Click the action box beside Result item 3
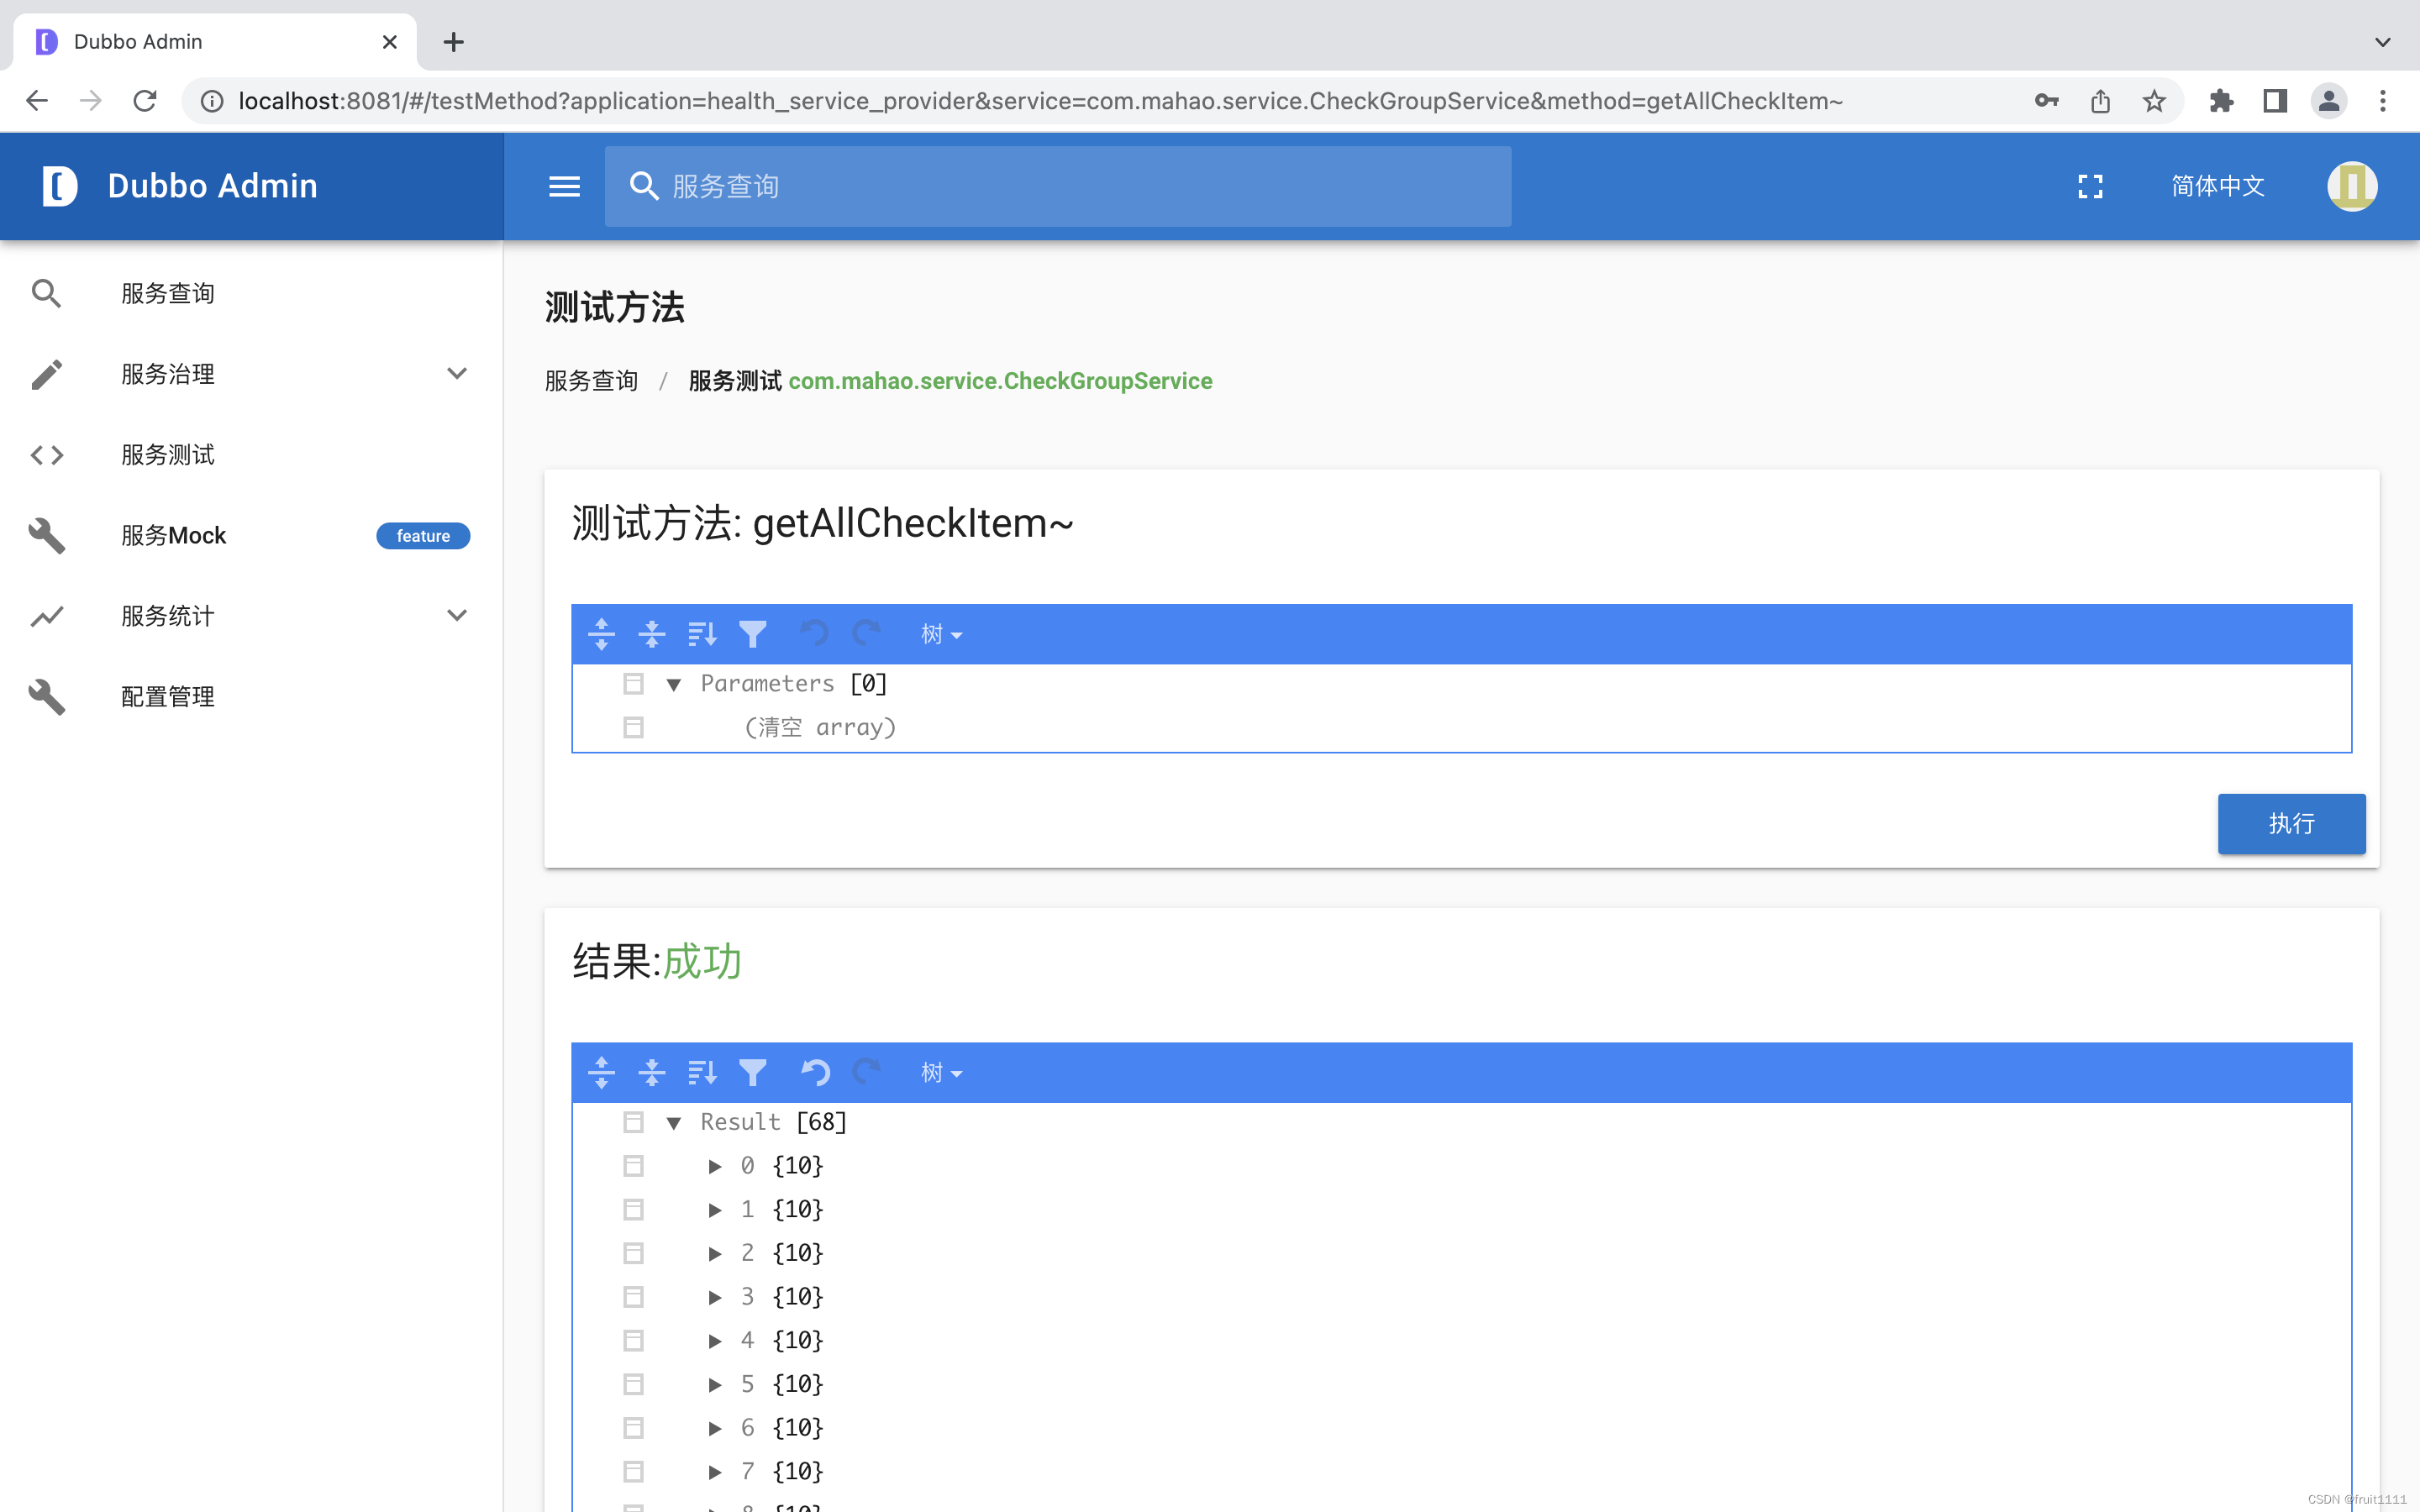Viewport: 2420px width, 1512px height. 633,1297
